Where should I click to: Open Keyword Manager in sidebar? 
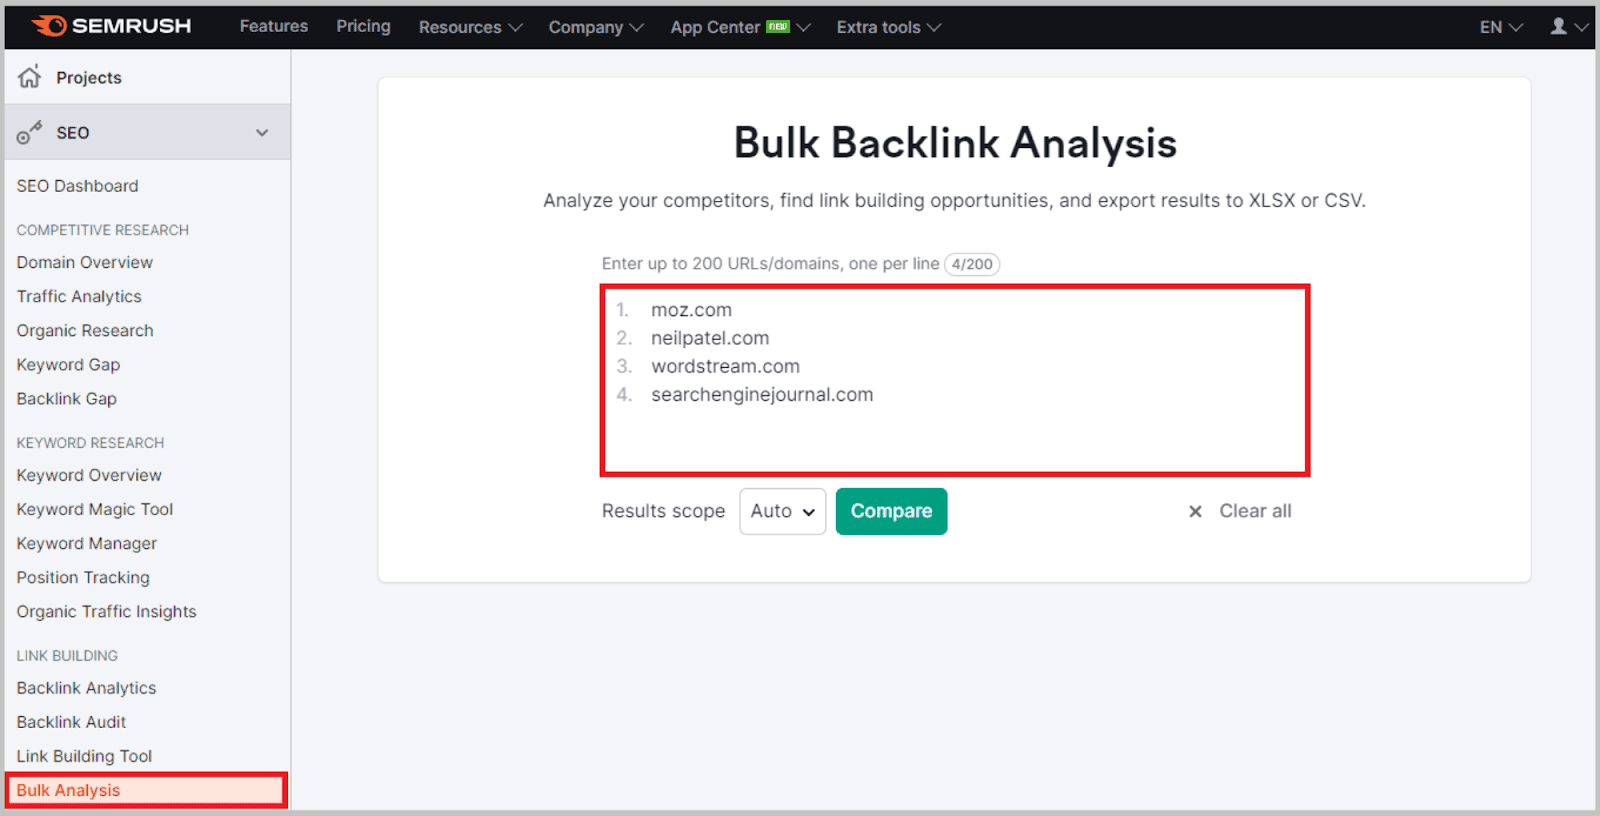pos(86,543)
